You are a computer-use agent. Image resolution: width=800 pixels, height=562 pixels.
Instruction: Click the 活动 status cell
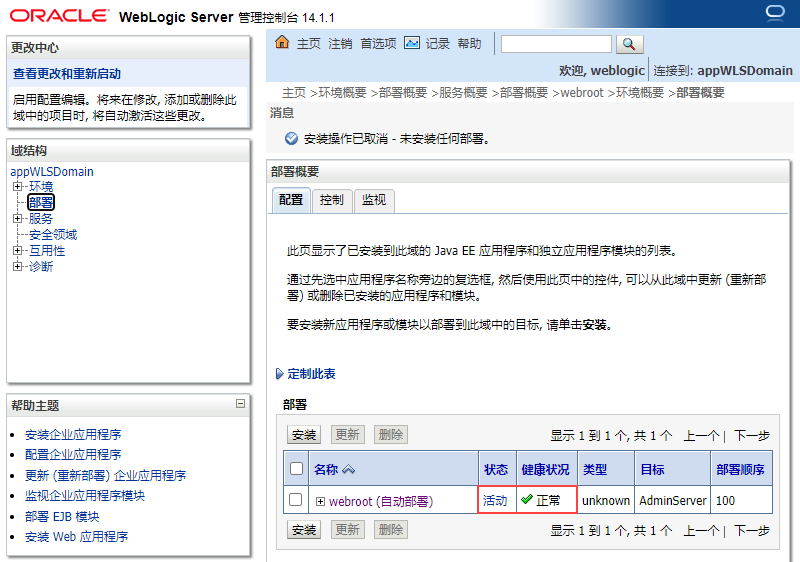coord(495,500)
